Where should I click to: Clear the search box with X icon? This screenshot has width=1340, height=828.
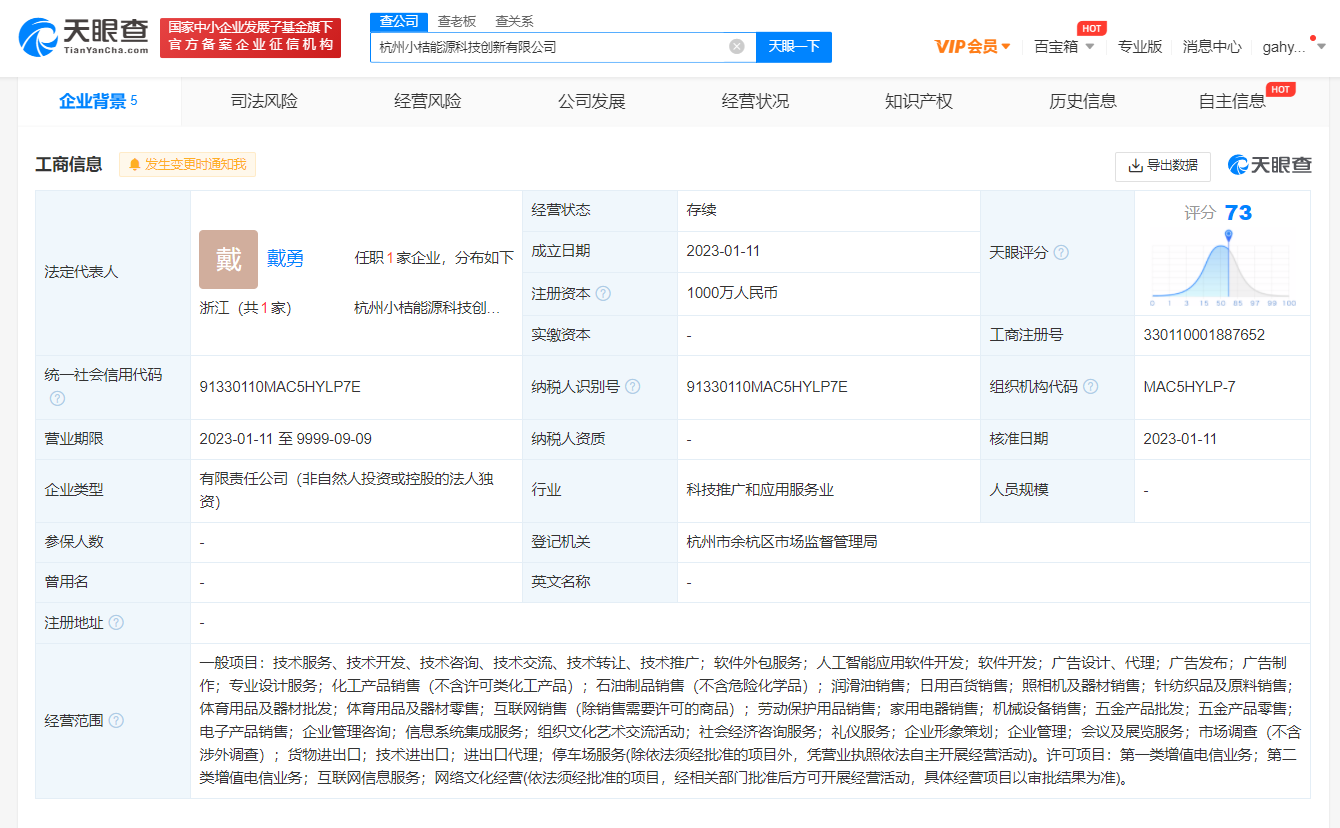(736, 46)
